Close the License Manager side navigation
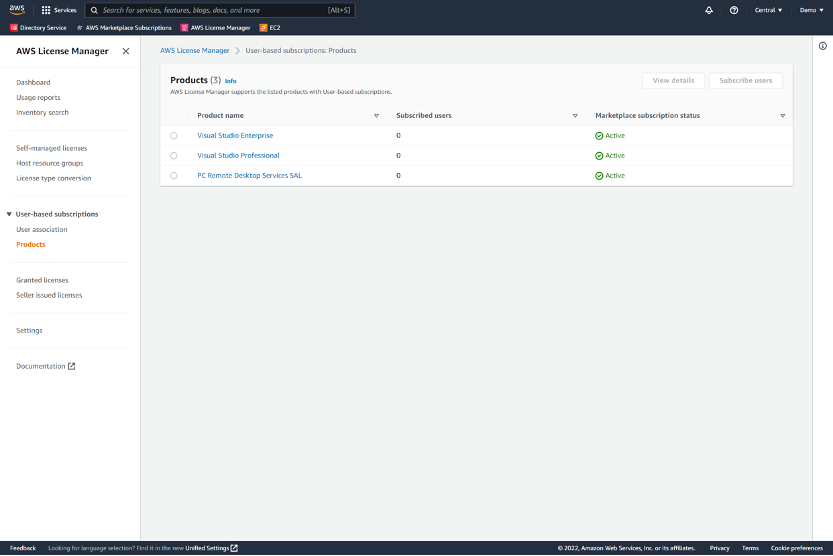 point(126,51)
